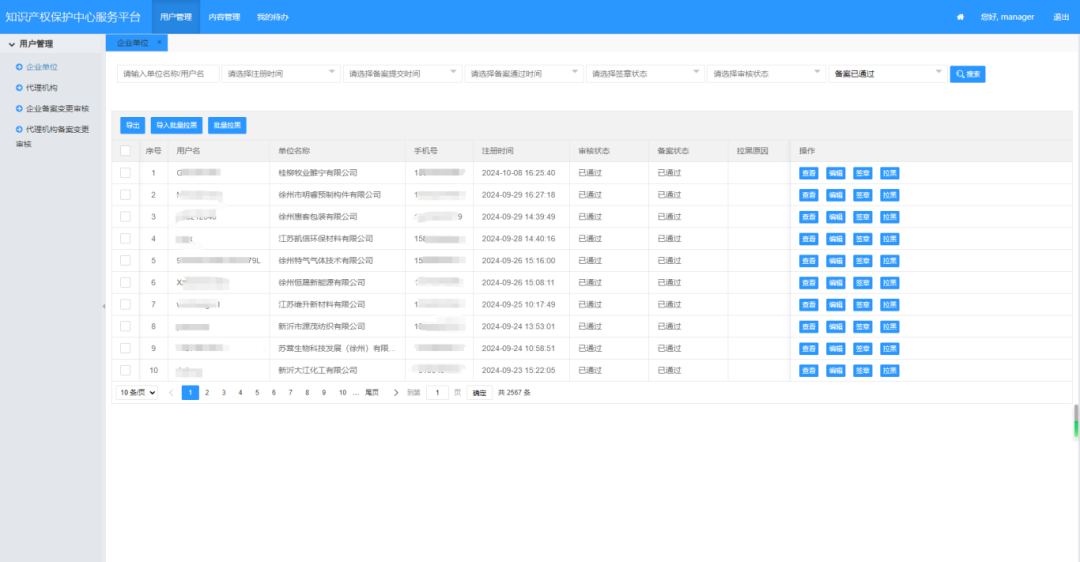Close the 企业单位 tab with its x
This screenshot has width=1080, height=562.
click(159, 43)
